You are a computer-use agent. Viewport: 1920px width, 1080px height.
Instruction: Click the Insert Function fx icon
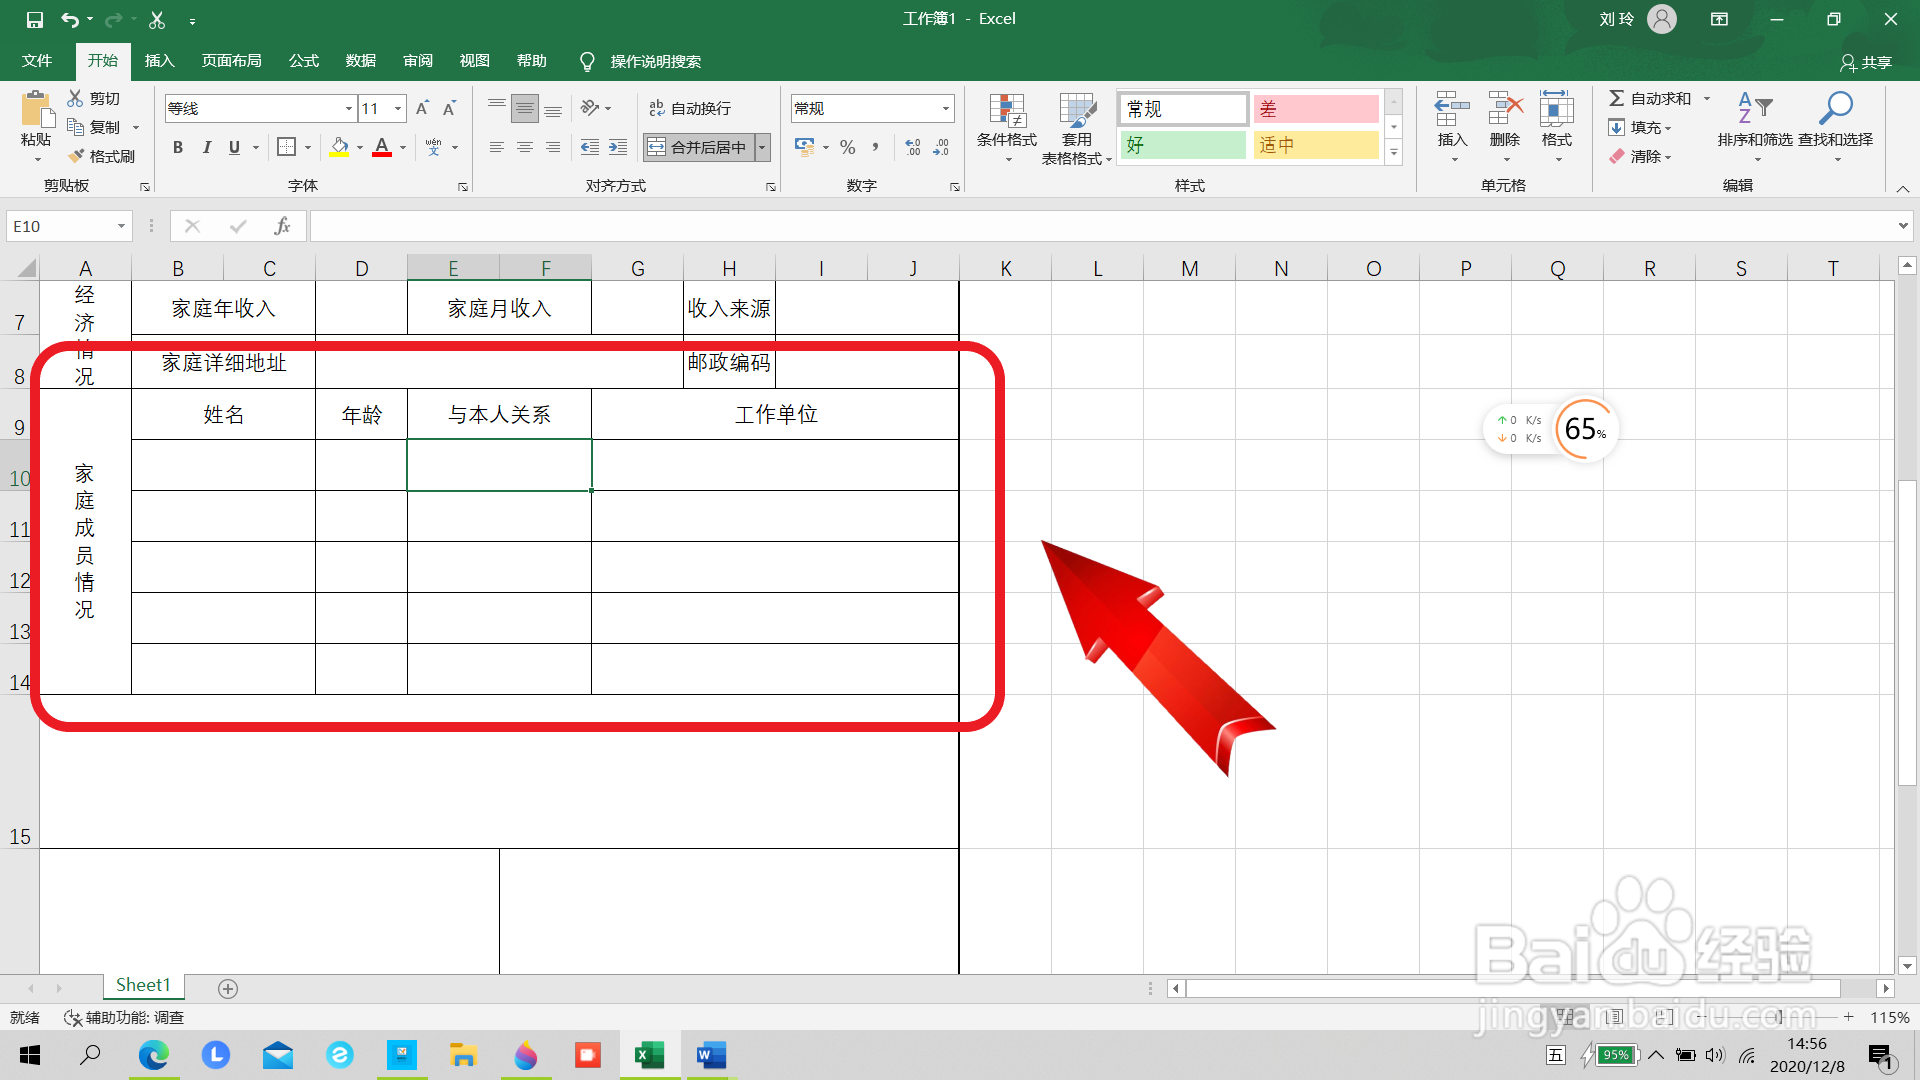pos(282,227)
